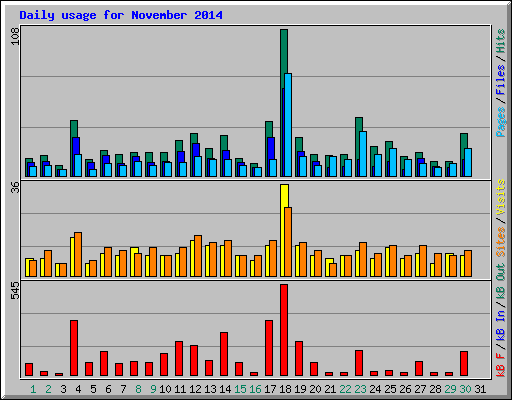Click the day 12 axis label
The image size is (512, 400).
point(195,389)
